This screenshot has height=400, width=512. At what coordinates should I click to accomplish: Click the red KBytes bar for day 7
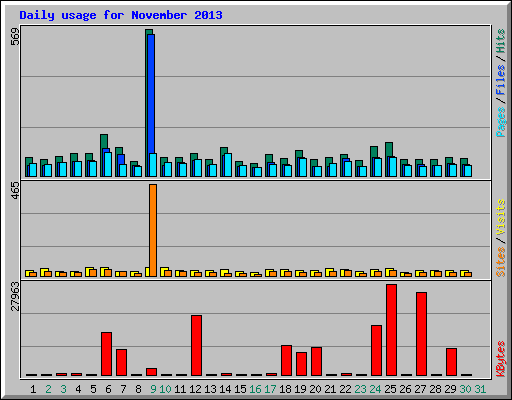(121, 362)
